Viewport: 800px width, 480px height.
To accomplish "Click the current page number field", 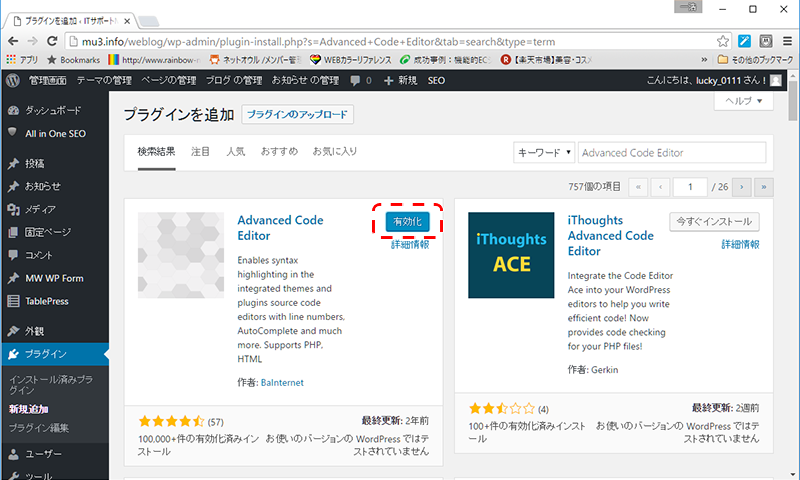I will (690, 187).
